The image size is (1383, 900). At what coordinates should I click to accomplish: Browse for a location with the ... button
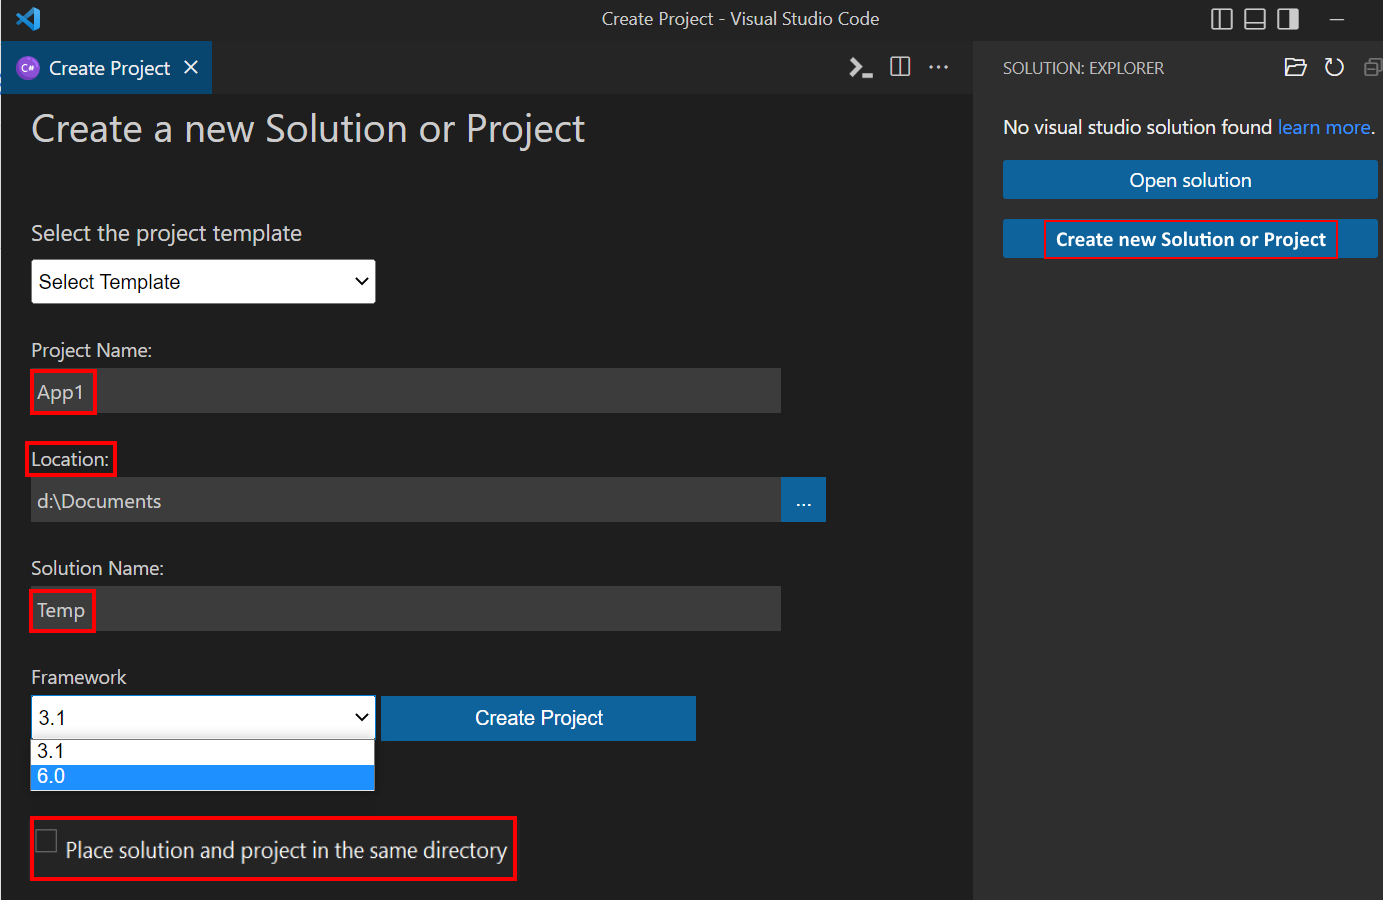click(x=803, y=499)
